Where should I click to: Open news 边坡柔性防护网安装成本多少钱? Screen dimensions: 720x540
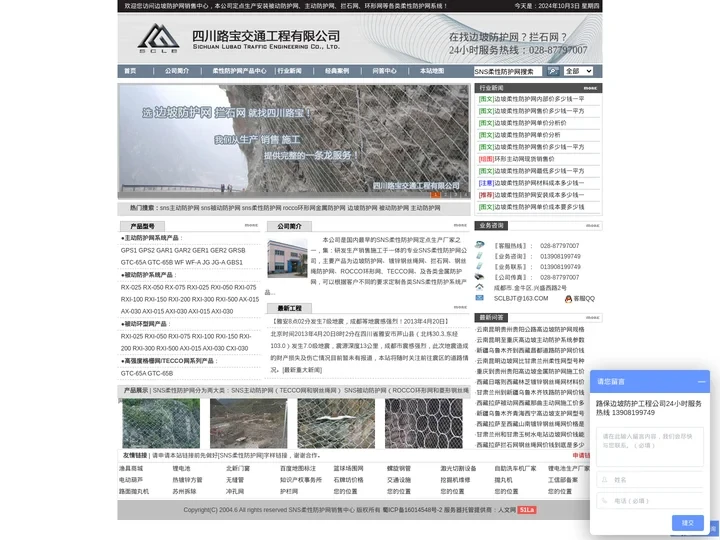point(539,195)
